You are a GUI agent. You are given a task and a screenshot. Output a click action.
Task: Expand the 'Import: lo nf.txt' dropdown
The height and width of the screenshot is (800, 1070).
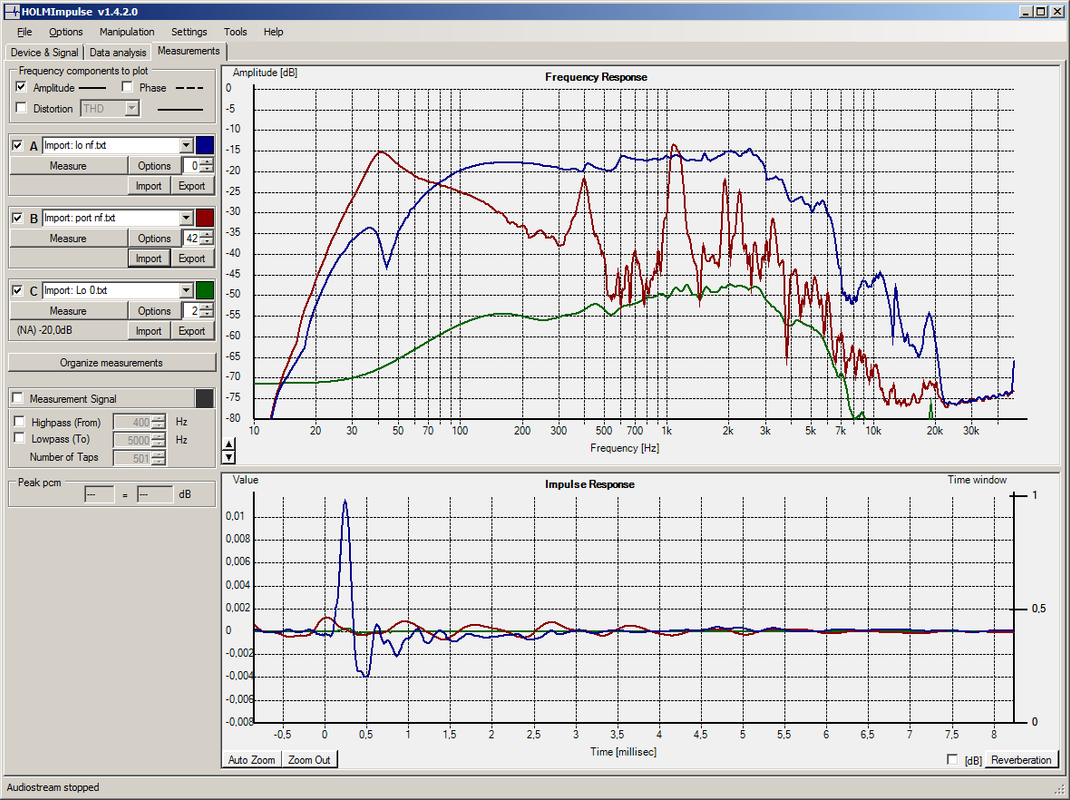[x=186, y=145]
